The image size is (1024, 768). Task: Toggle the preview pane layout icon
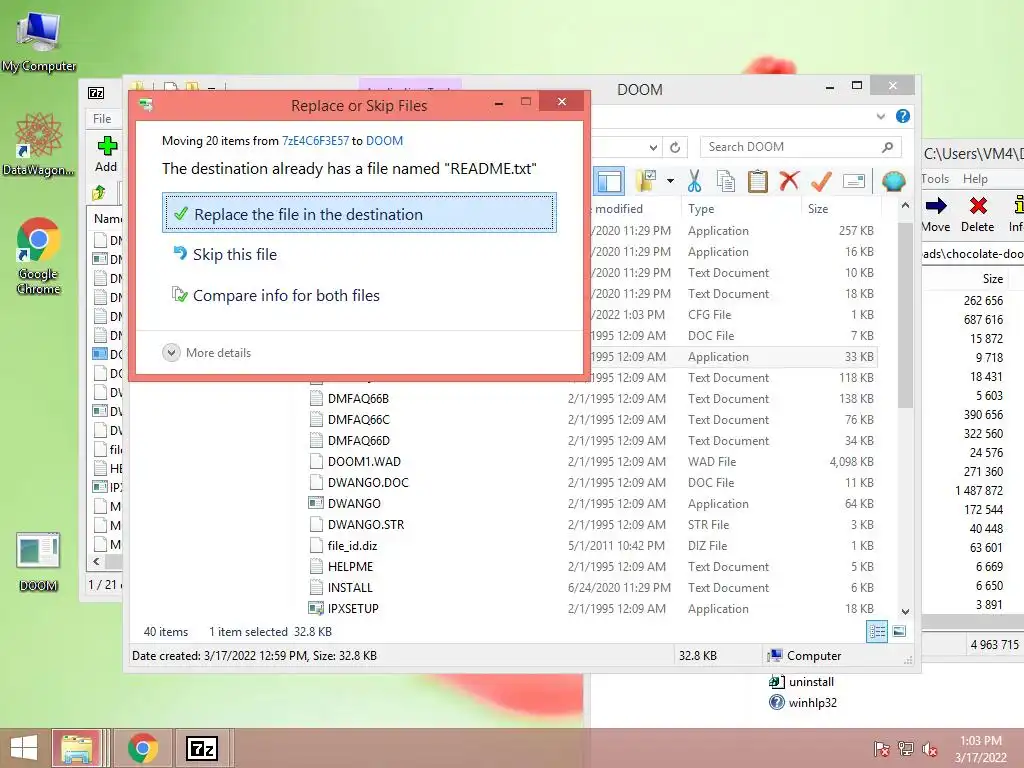[609, 181]
